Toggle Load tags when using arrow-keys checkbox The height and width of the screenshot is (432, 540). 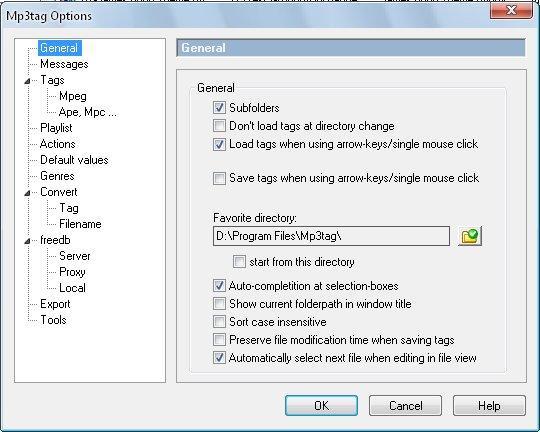pyautogui.click(x=219, y=144)
